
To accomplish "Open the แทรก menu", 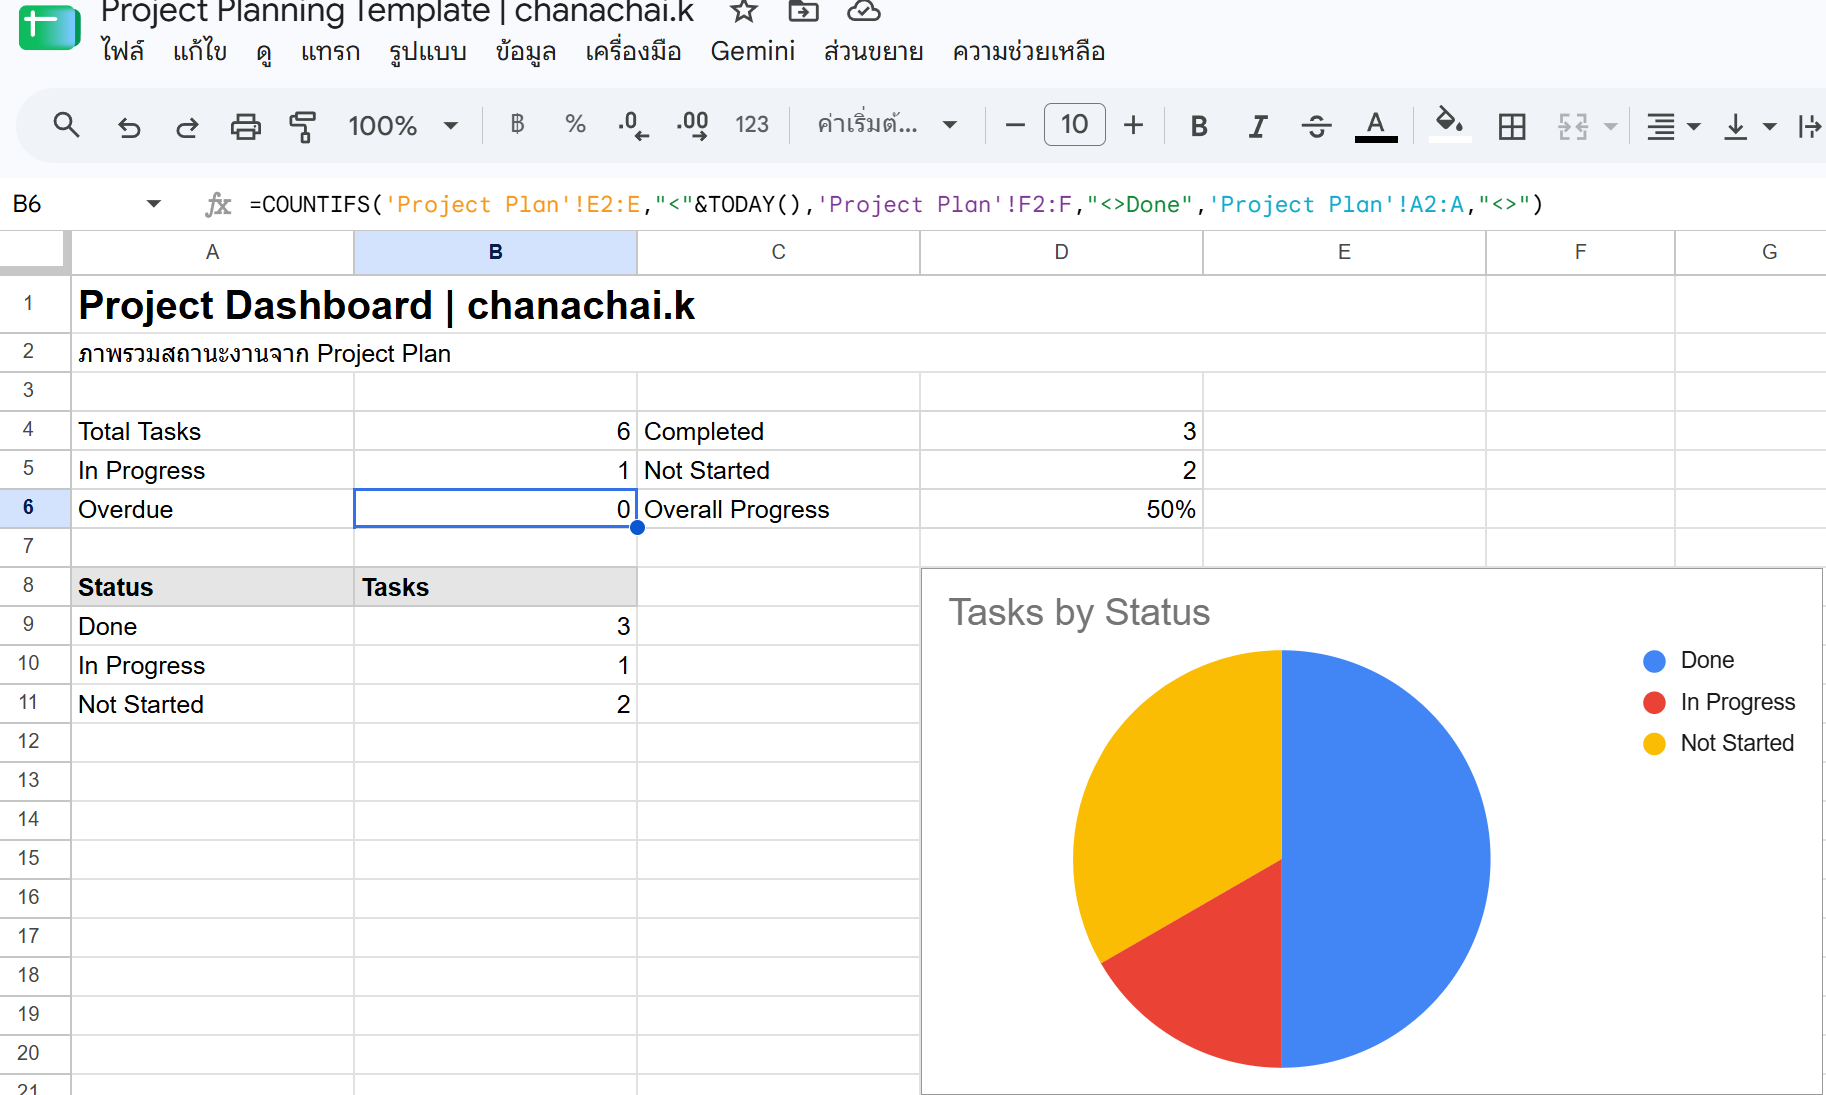I will [330, 51].
